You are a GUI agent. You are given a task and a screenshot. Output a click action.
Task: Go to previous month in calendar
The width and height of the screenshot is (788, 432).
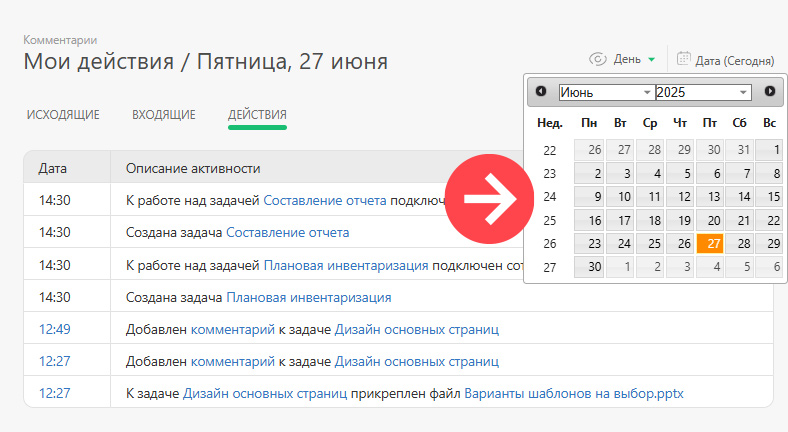(541, 91)
